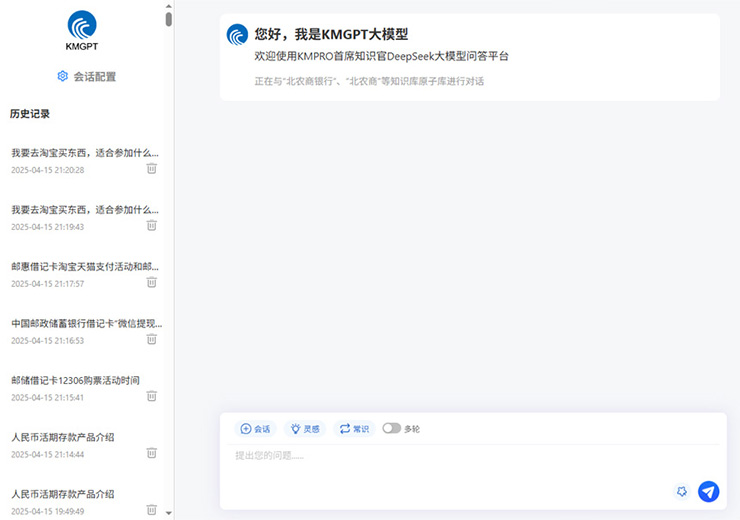Click the 您好，我是KMGPT大模型 greeting title
Image resolution: width=740 pixels, height=520 pixels.
[x=331, y=34]
